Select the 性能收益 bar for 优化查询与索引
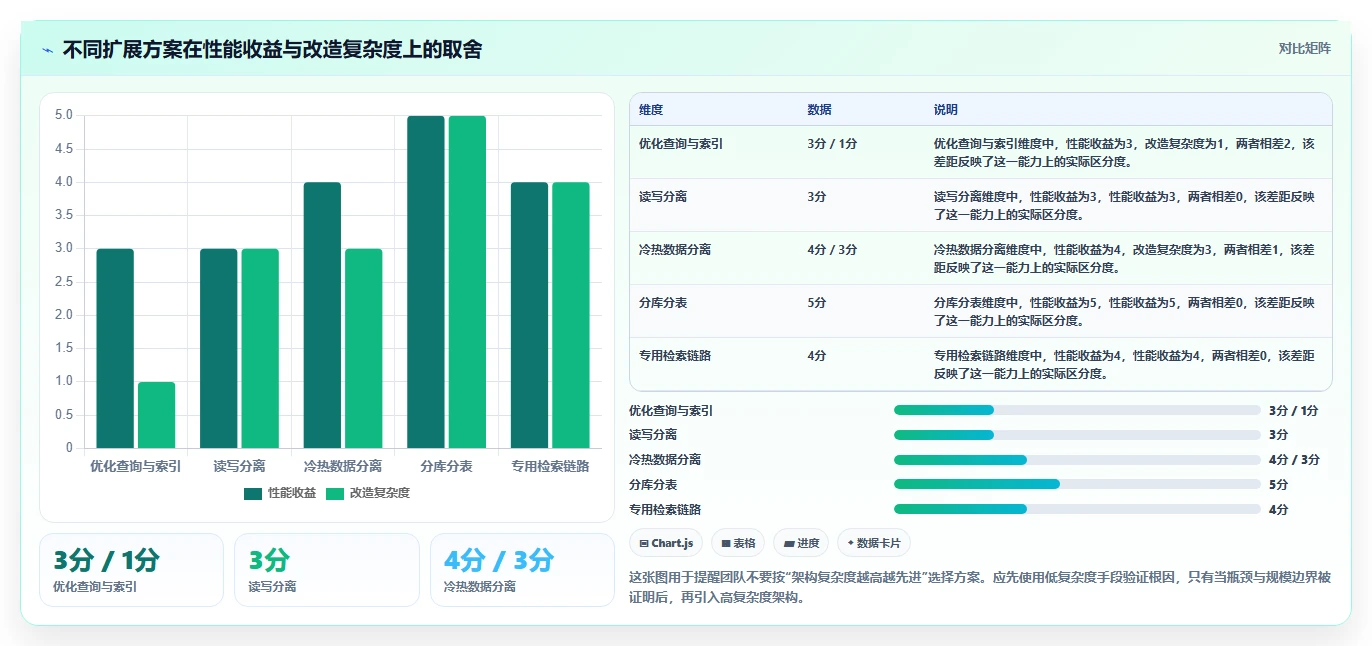 (x=115, y=348)
